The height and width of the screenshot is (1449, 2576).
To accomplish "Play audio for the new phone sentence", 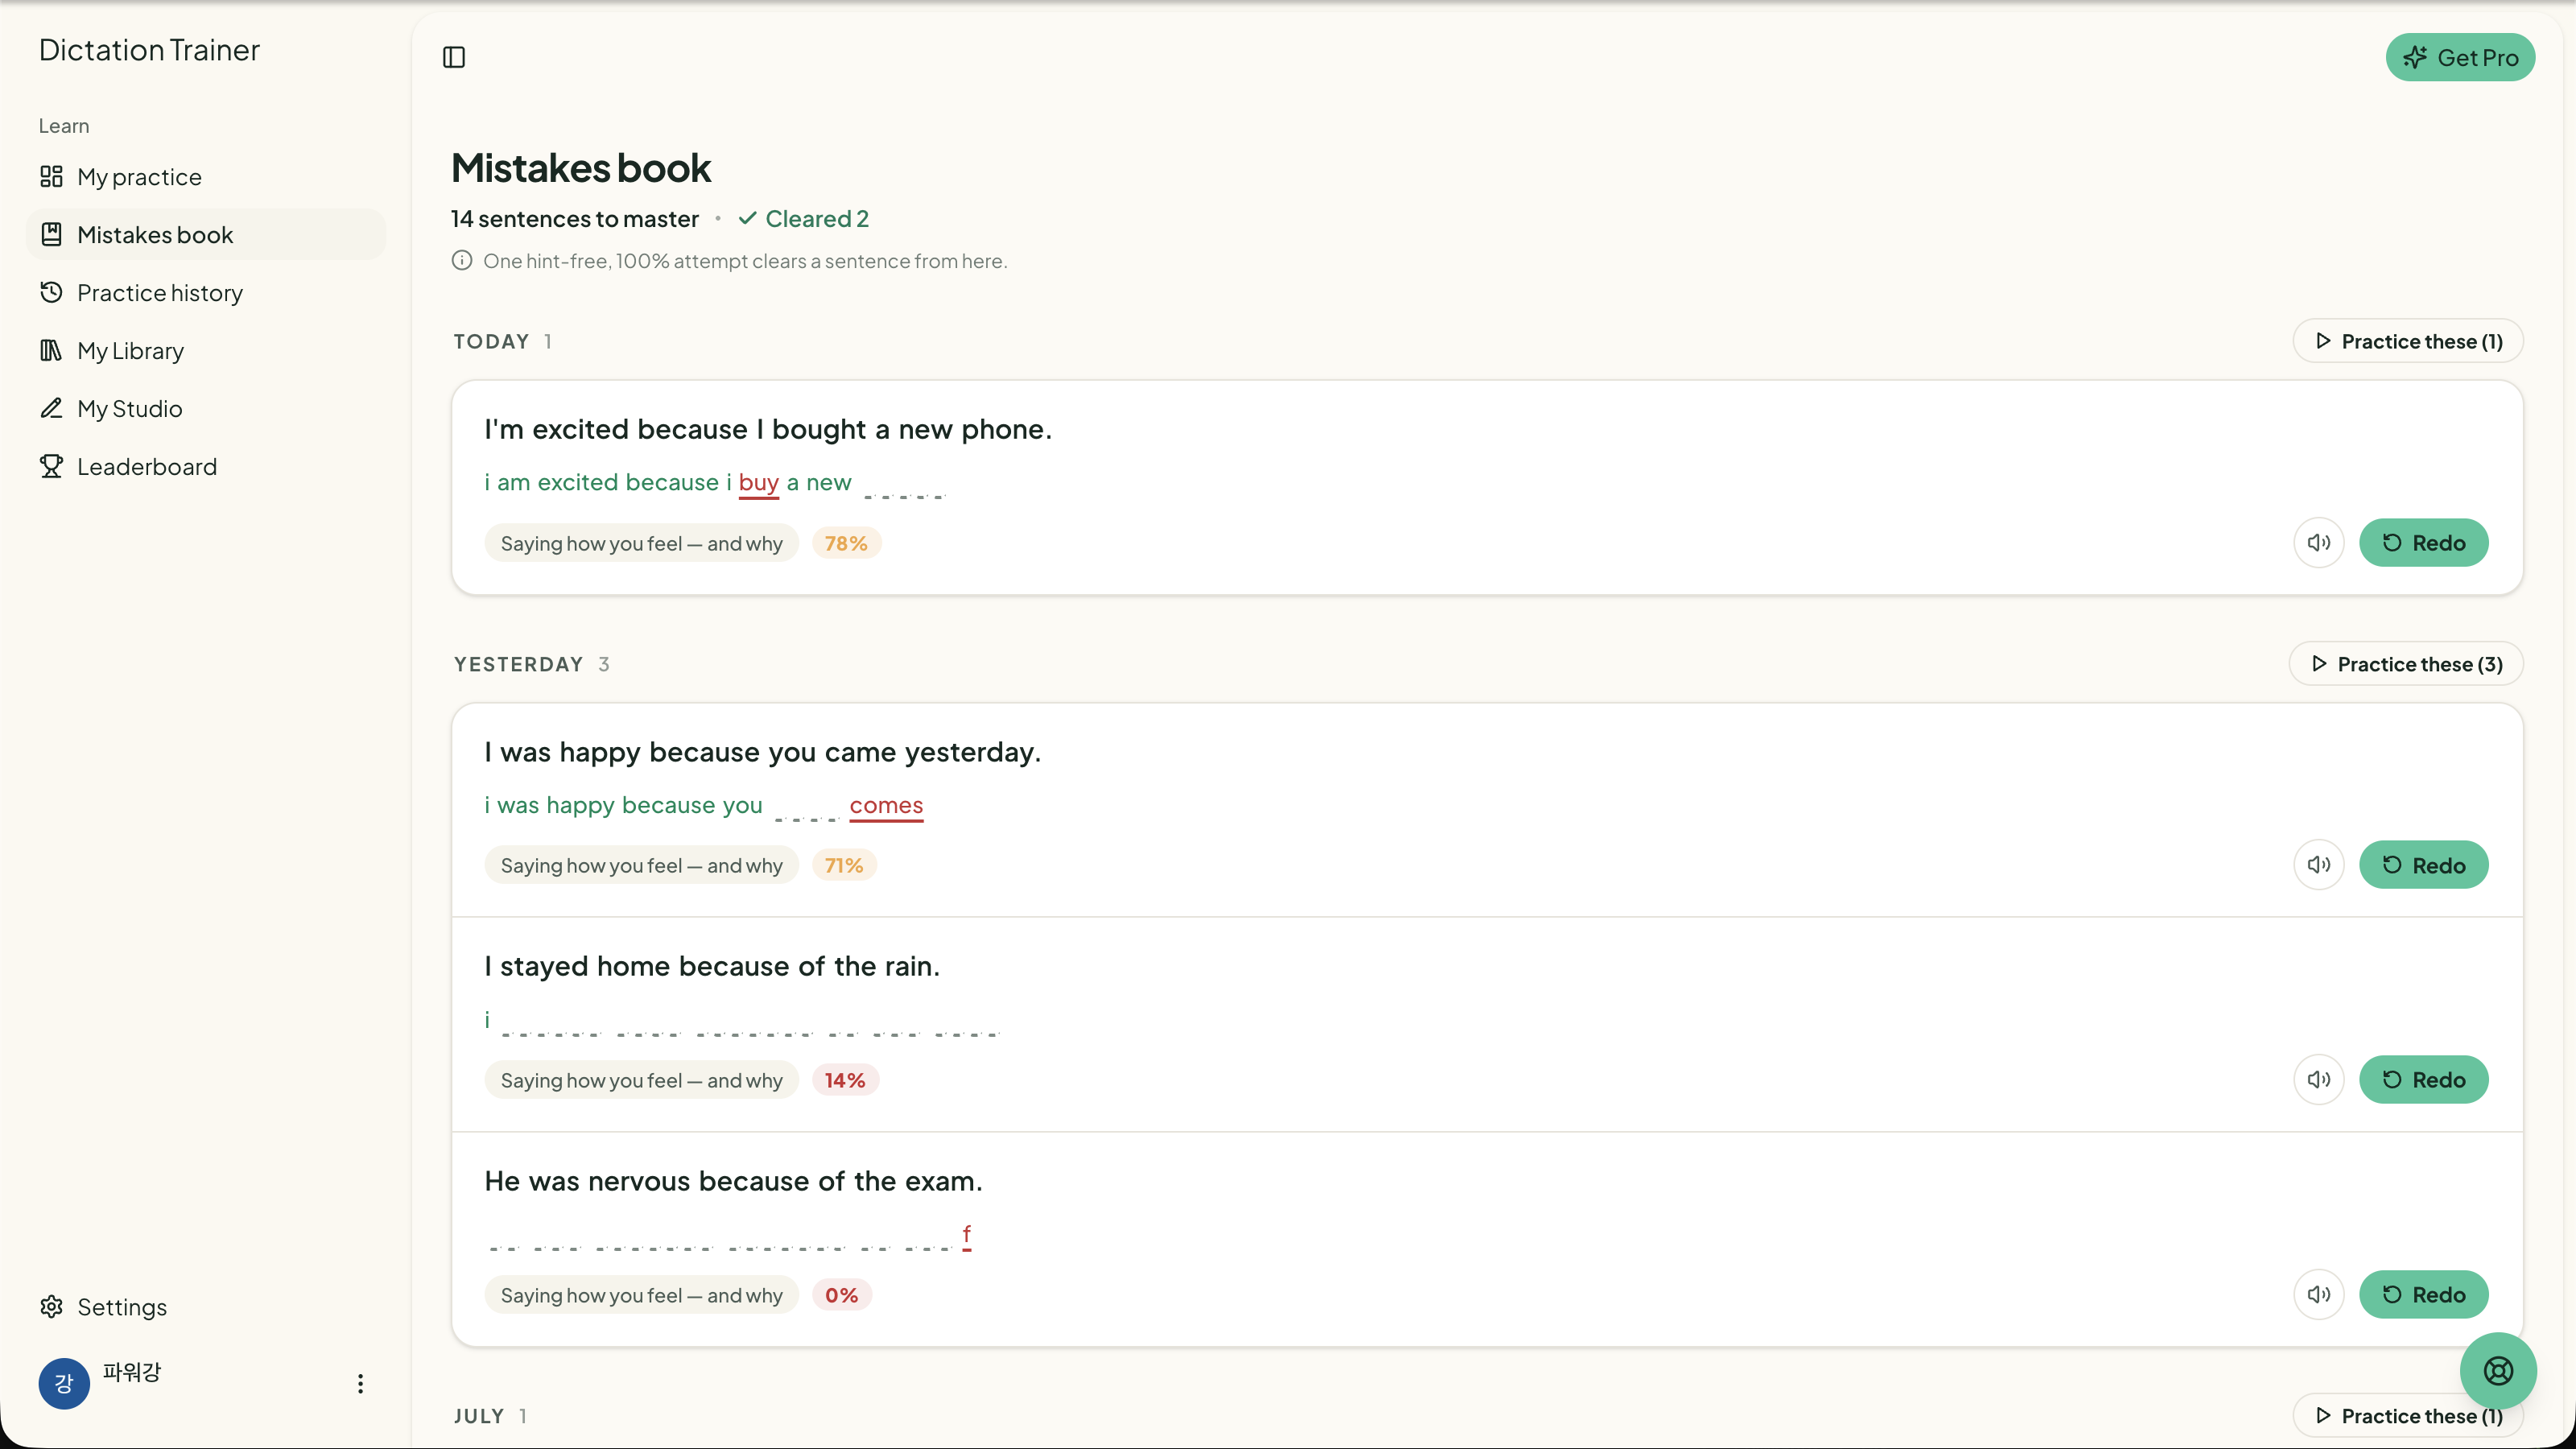I will coord(2319,543).
